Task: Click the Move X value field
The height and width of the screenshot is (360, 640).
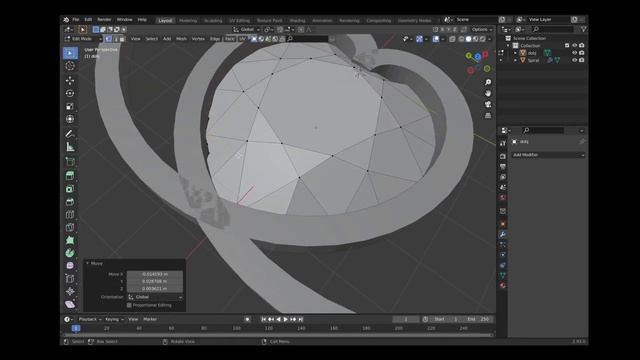Action: (155, 274)
